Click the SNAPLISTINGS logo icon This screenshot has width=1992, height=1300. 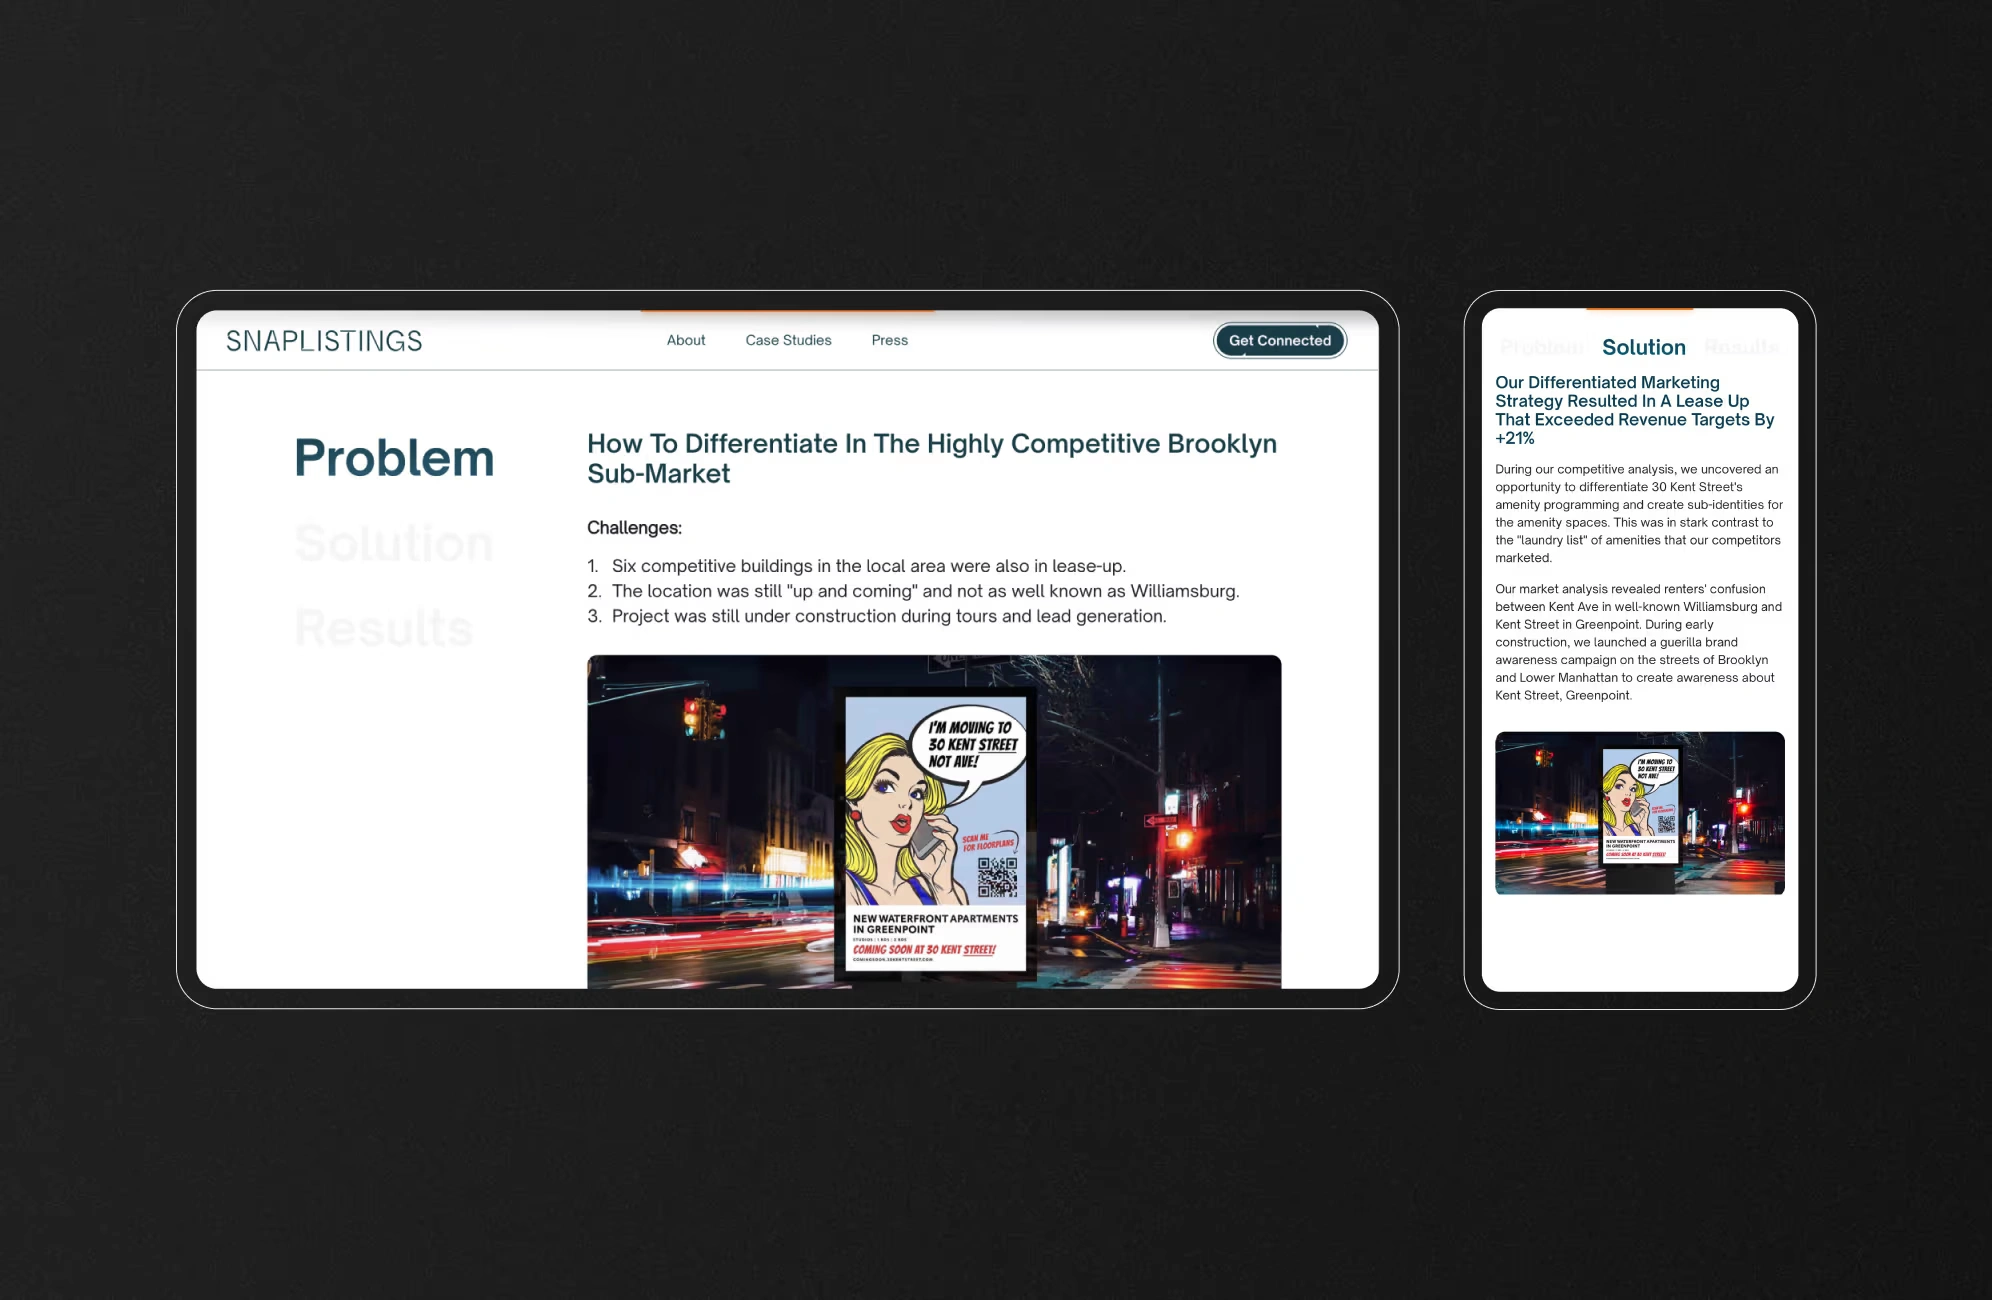(324, 340)
